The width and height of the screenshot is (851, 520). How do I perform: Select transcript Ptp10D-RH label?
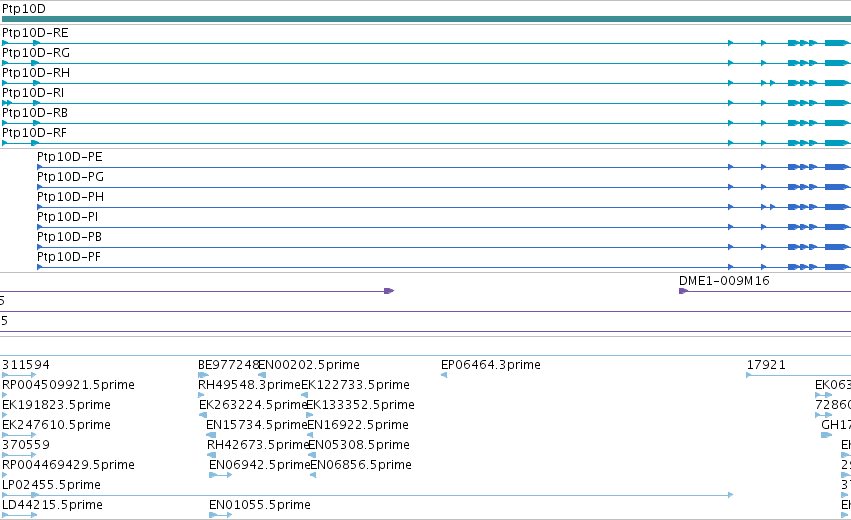pyautogui.click(x=36, y=73)
